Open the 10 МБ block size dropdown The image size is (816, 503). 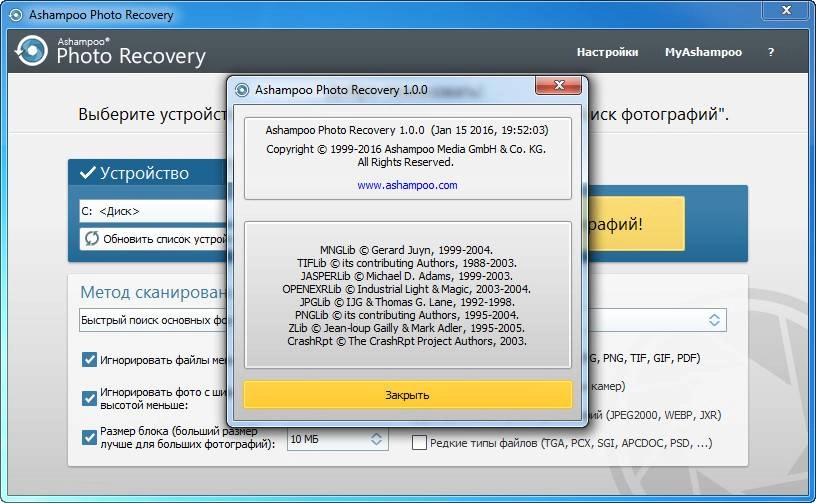pos(337,439)
